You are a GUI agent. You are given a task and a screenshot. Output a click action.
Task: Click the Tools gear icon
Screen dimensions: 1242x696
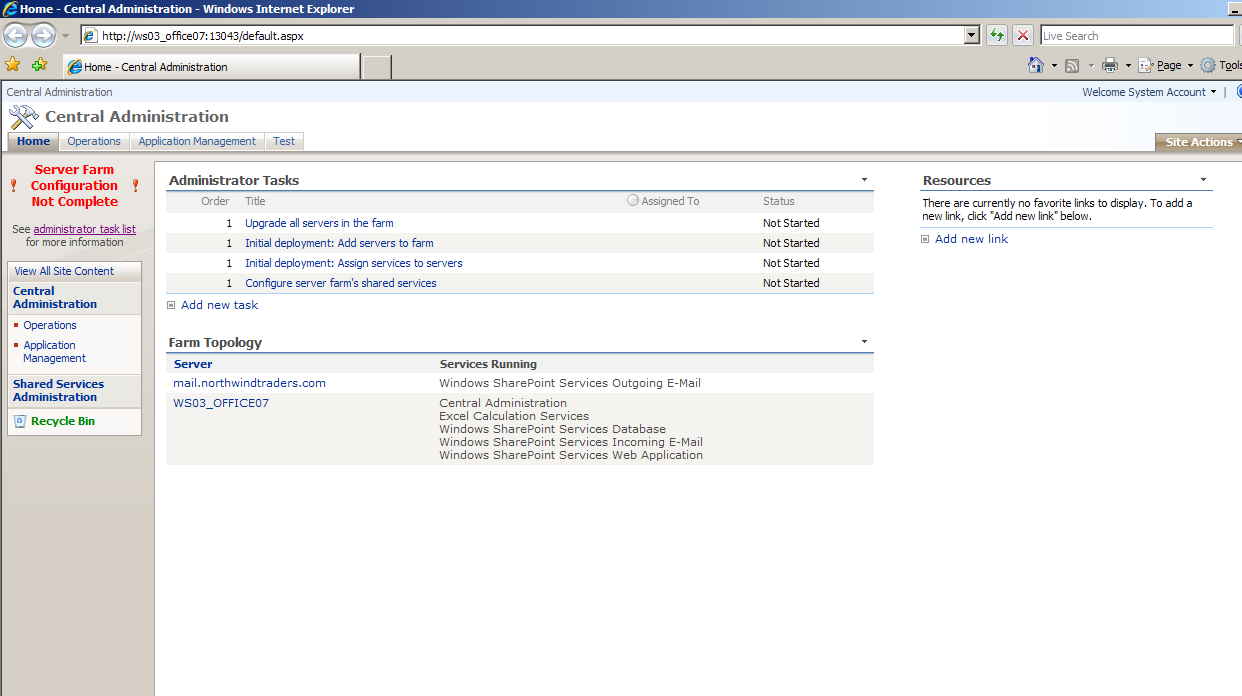click(1208, 65)
